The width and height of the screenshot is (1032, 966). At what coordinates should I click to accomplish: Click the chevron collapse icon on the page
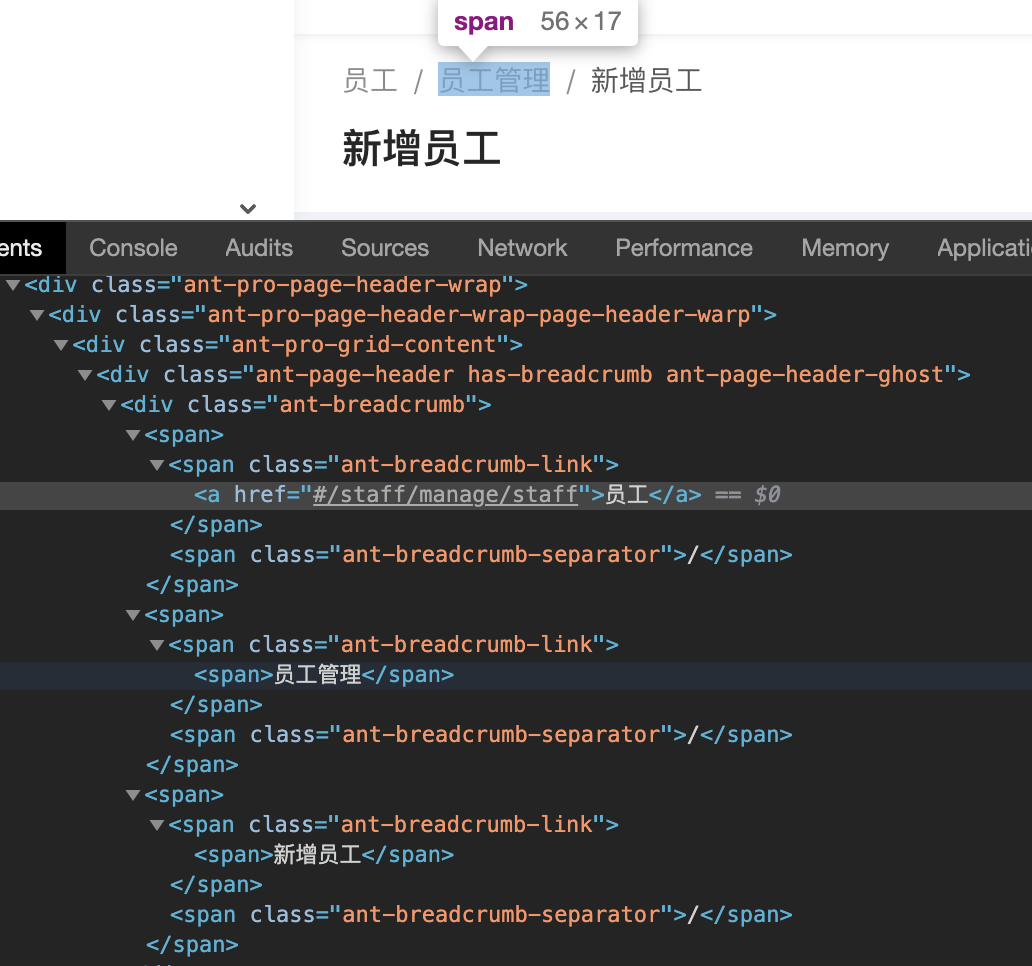(247, 209)
